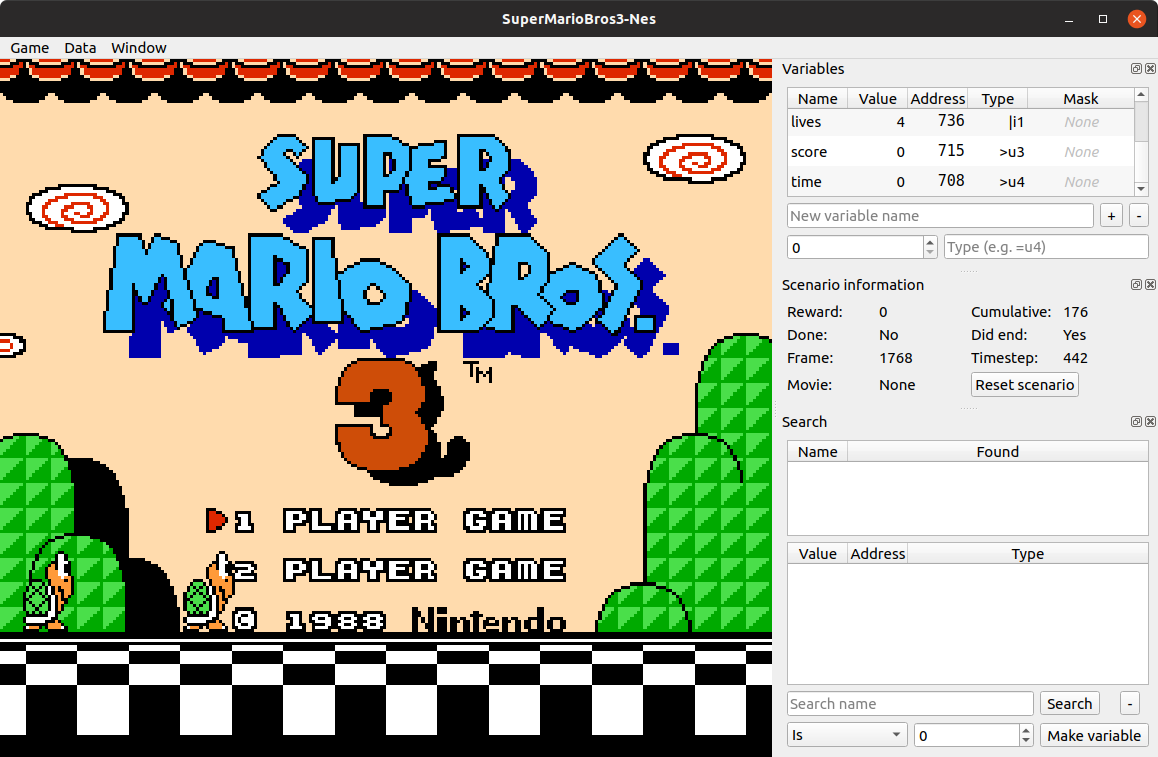Image resolution: width=1158 pixels, height=757 pixels.
Task: Decrease the variable address spinbox value
Action: point(930,253)
